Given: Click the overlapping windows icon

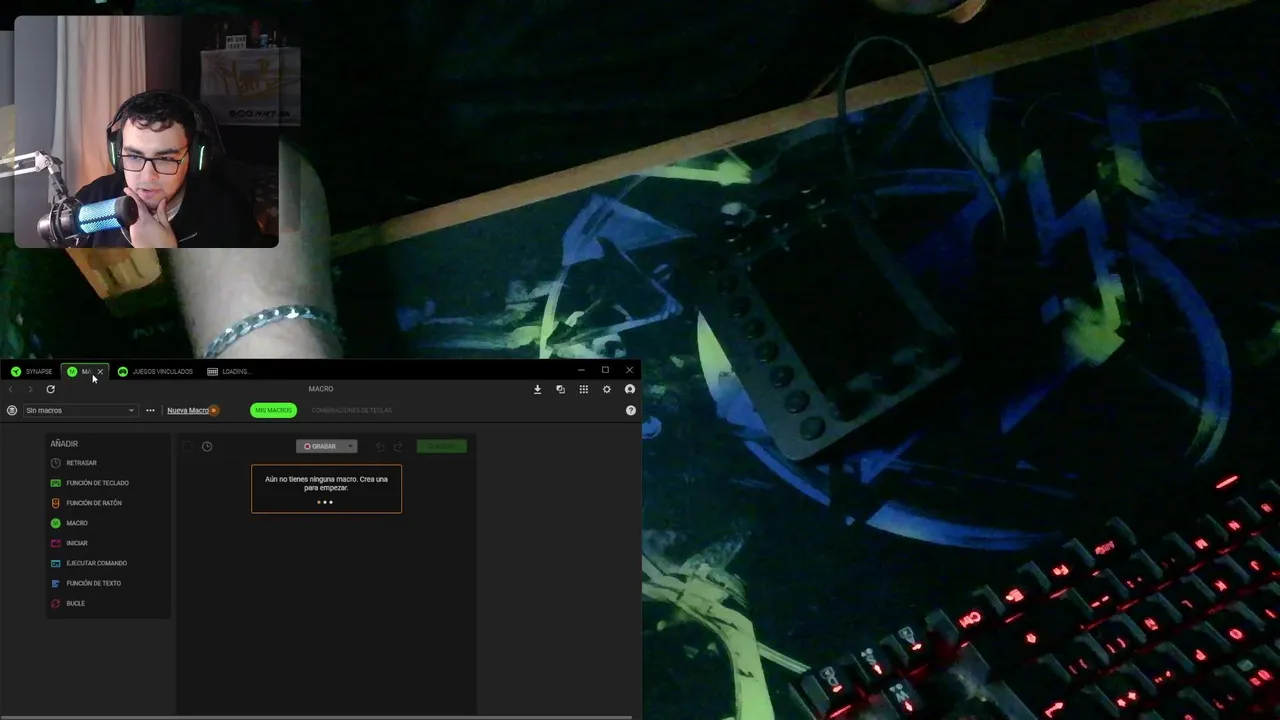Looking at the screenshot, I should 560,389.
